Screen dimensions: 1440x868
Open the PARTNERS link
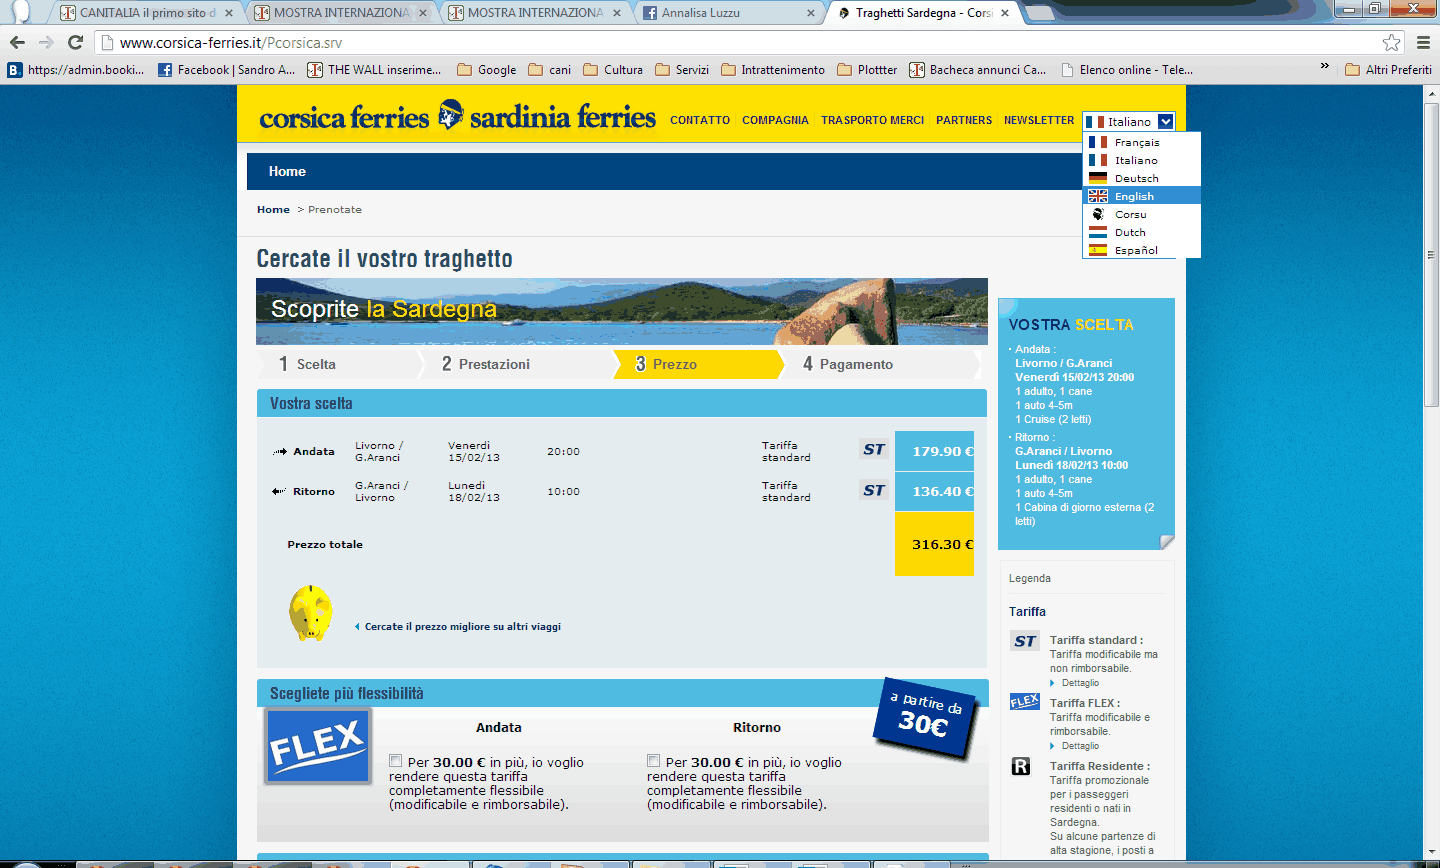(x=964, y=120)
